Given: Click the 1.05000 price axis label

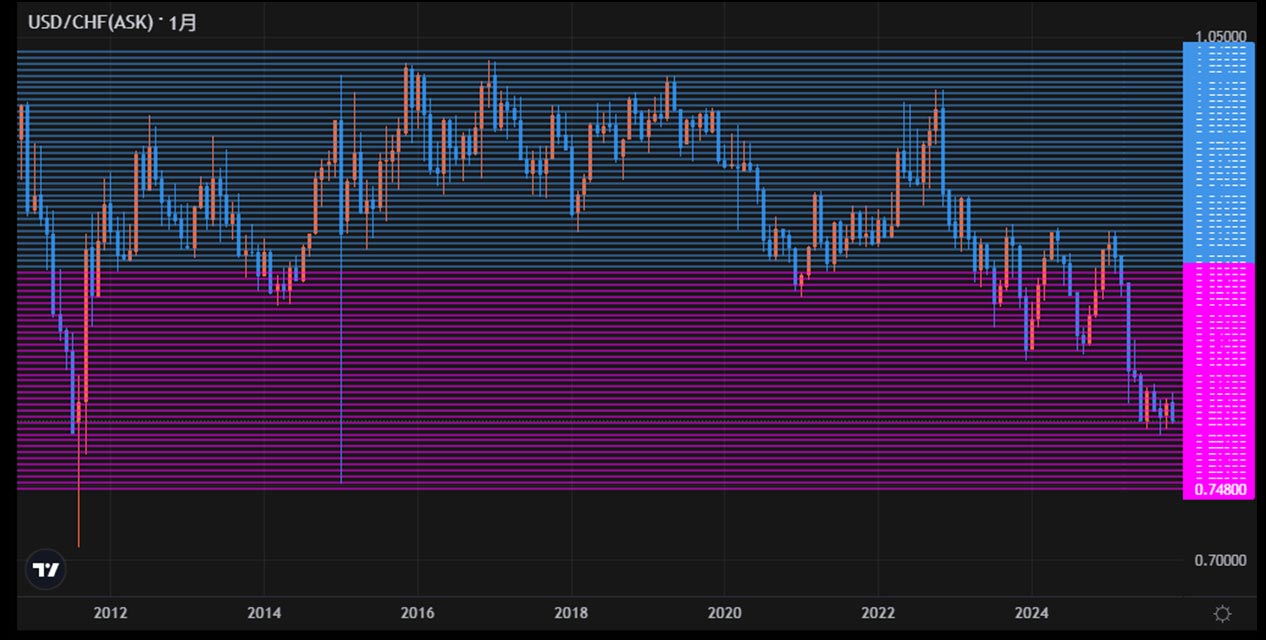Looking at the screenshot, I should [1219, 37].
